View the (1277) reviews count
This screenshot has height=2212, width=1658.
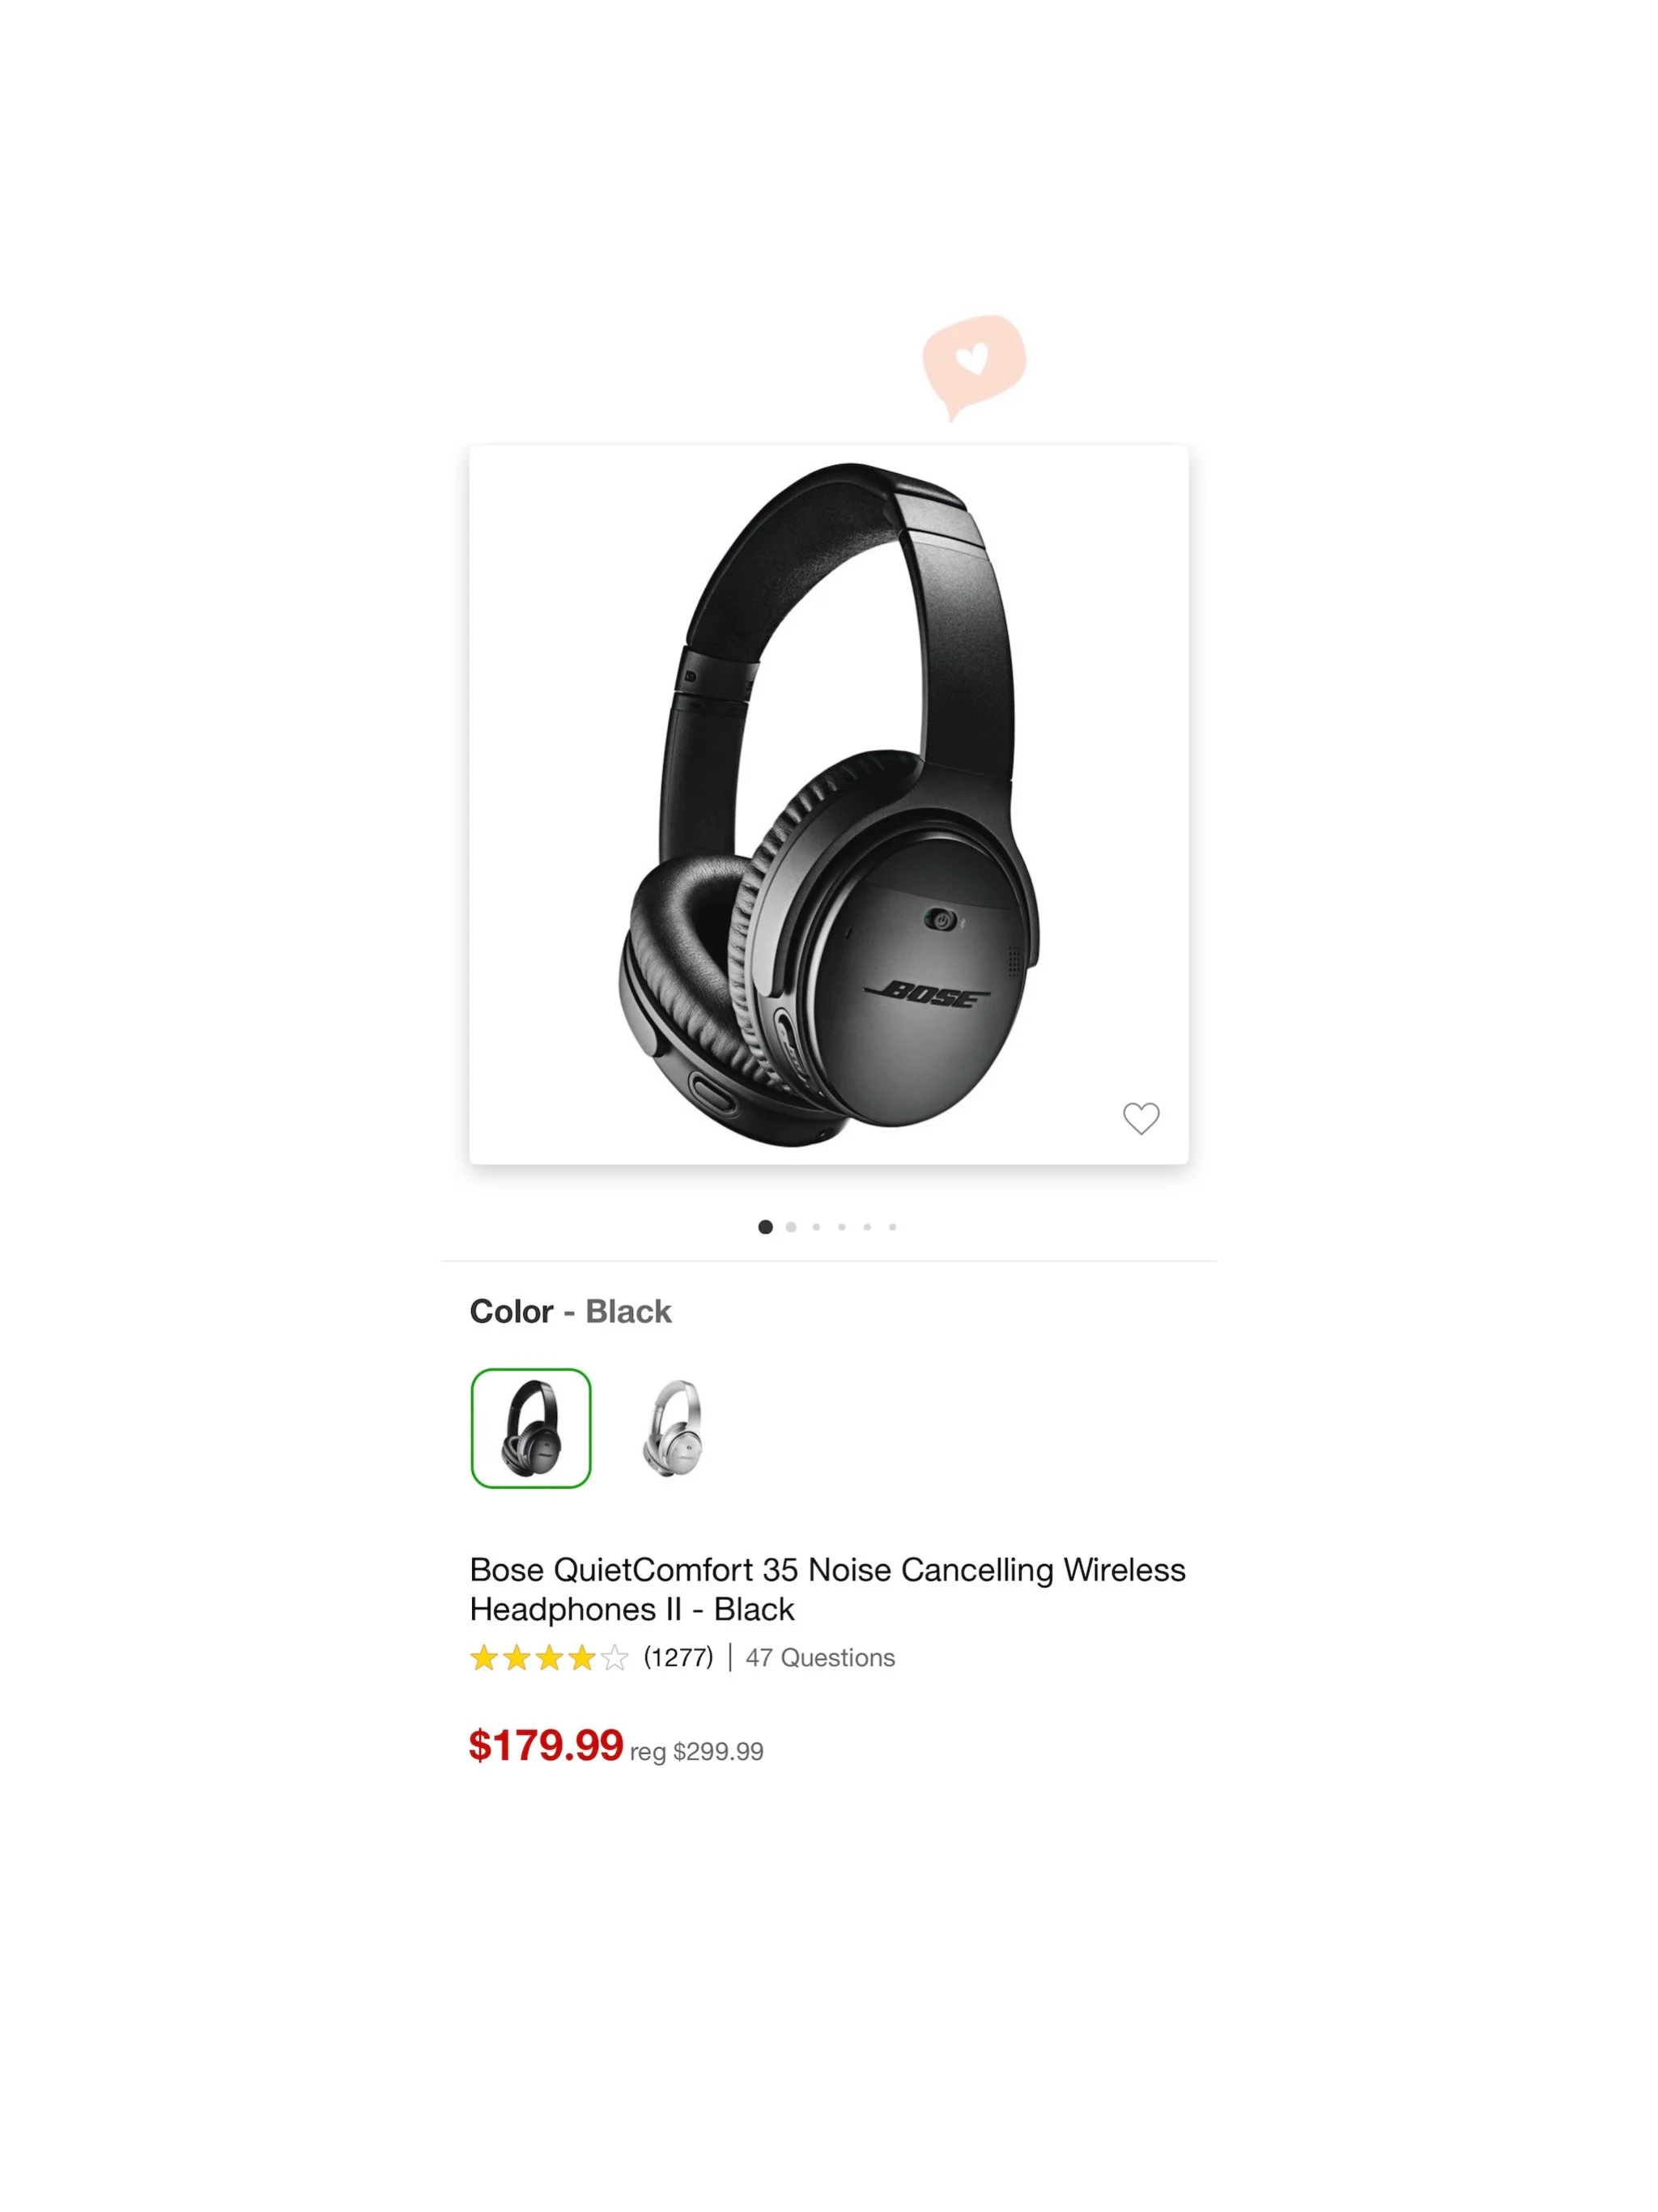pyautogui.click(x=678, y=1658)
